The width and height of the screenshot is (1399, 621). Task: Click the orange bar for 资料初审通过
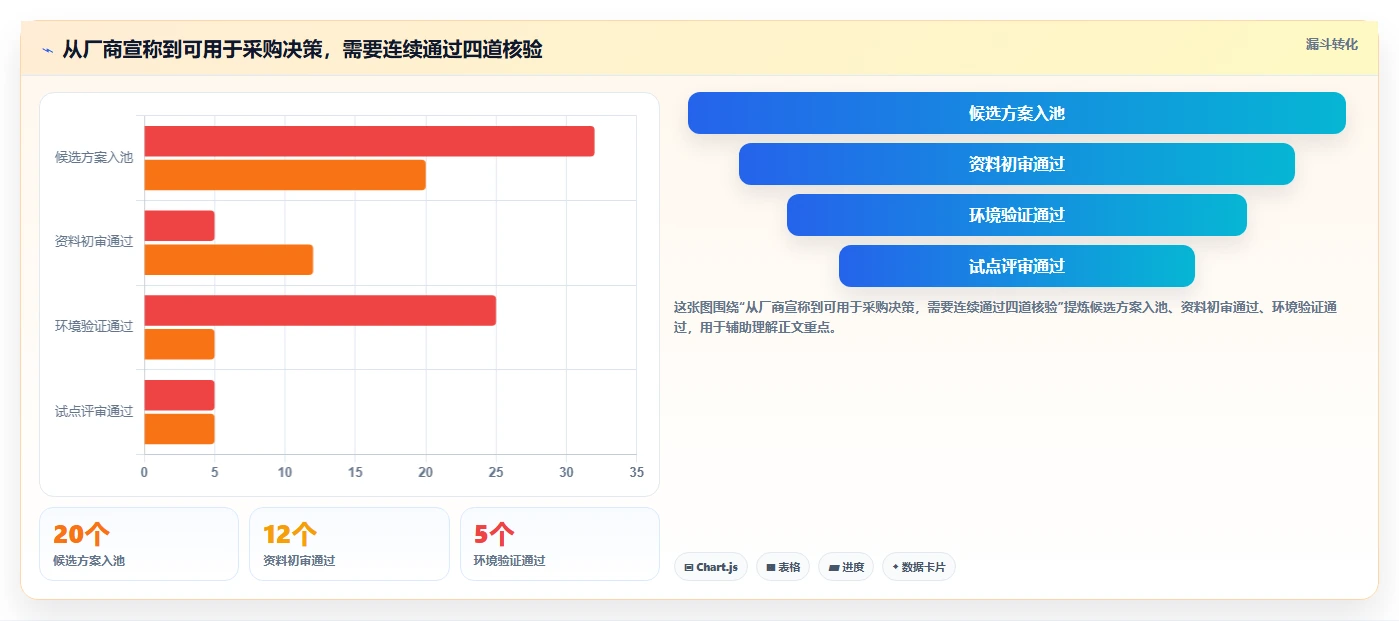click(228, 260)
